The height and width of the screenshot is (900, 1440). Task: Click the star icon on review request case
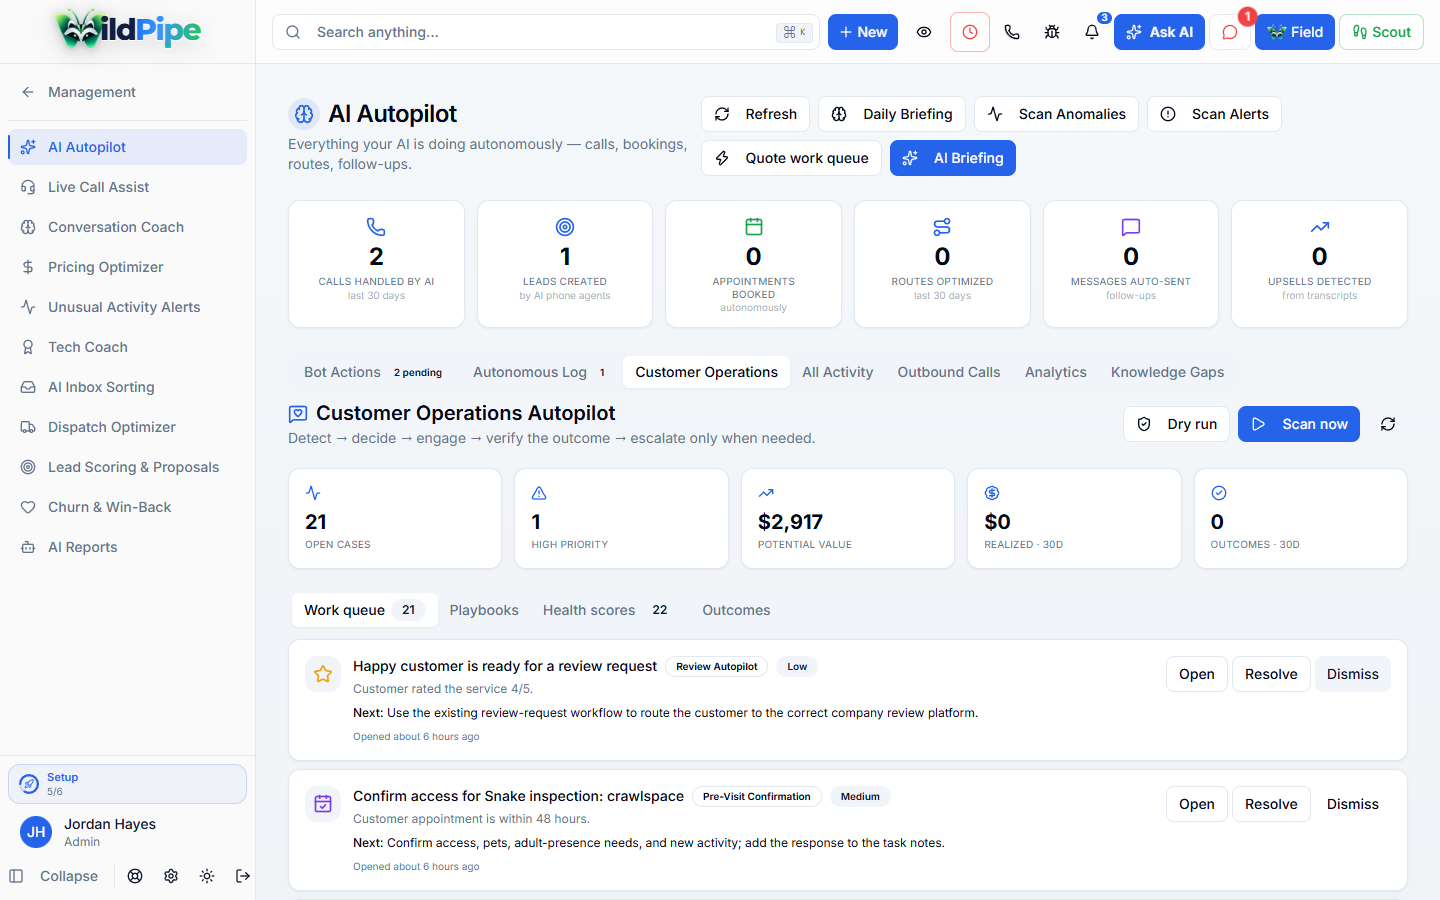coord(323,674)
